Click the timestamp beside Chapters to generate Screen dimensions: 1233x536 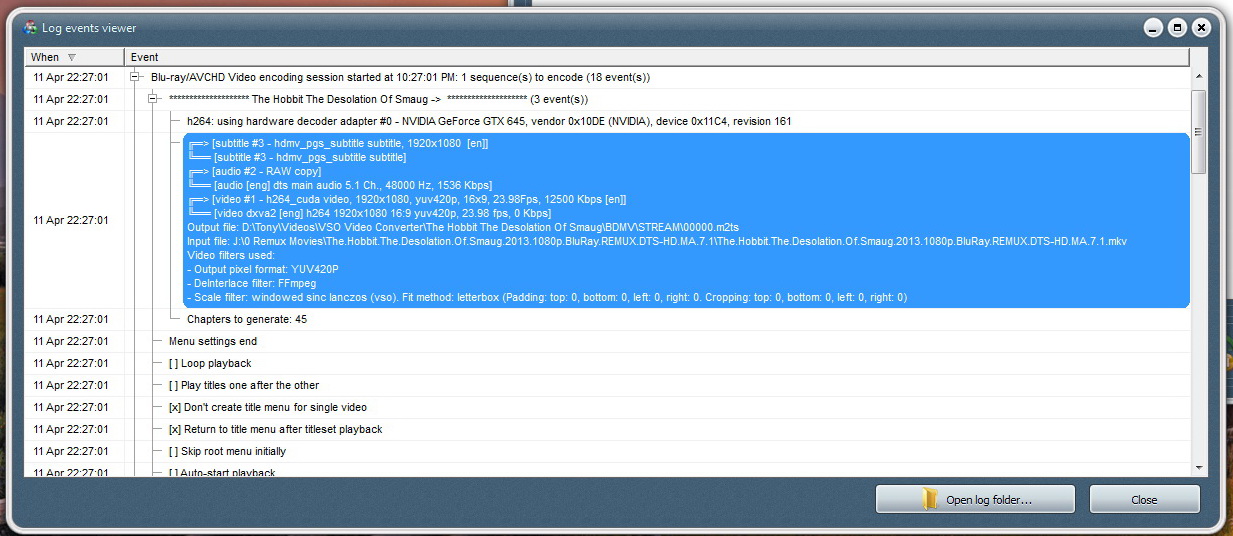71,319
